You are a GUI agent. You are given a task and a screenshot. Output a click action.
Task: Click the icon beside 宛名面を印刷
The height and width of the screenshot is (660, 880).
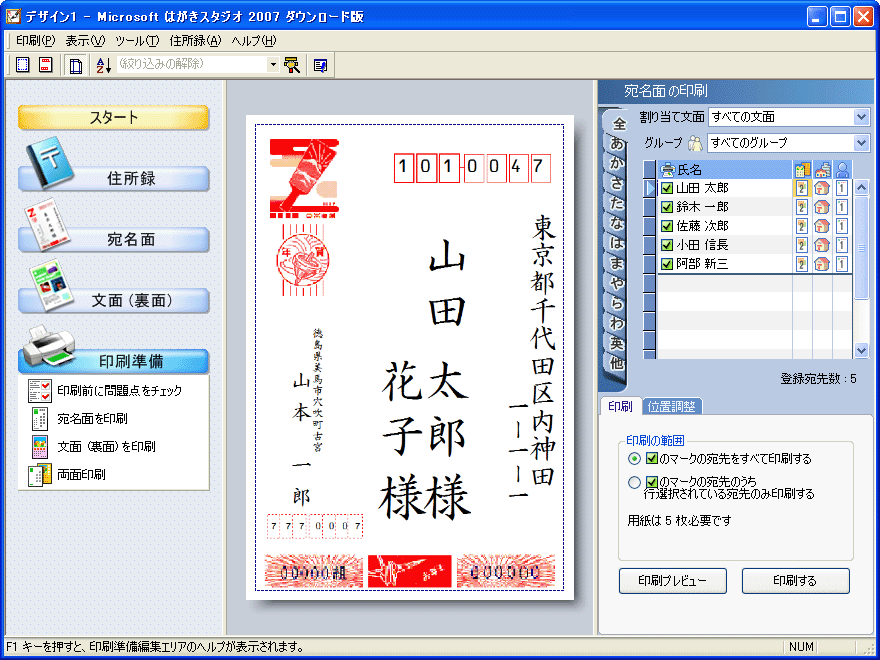point(40,419)
